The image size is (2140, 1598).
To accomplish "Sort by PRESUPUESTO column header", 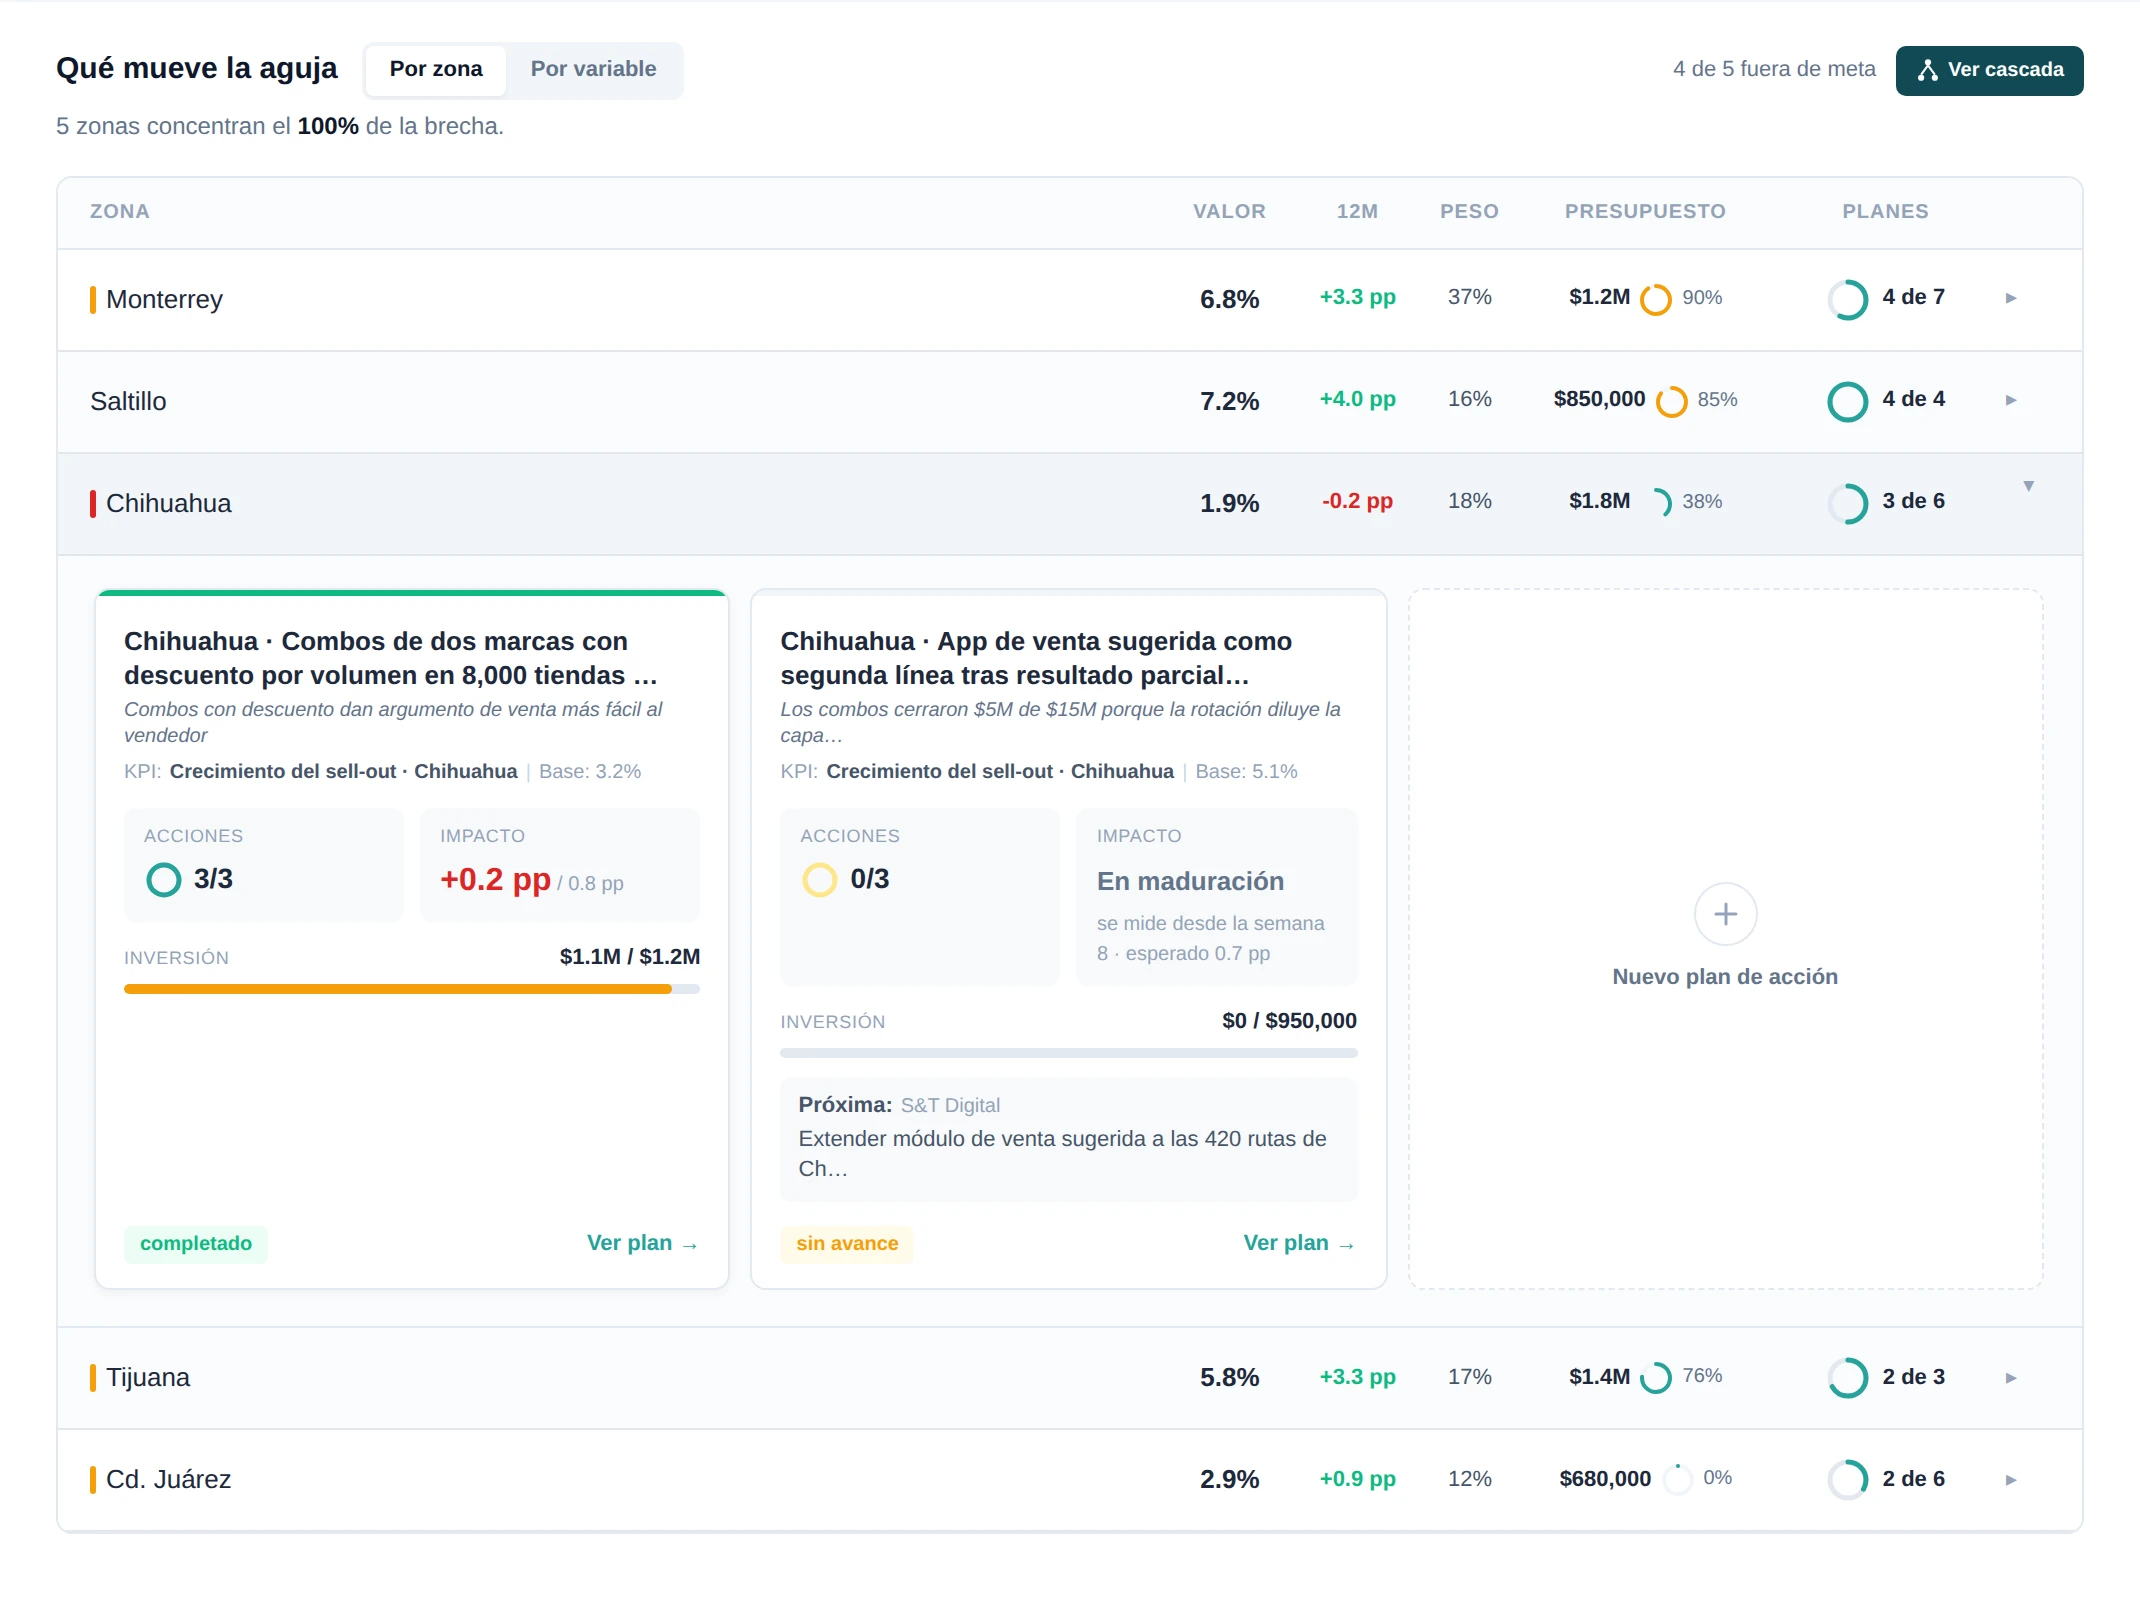I will pos(1645,211).
